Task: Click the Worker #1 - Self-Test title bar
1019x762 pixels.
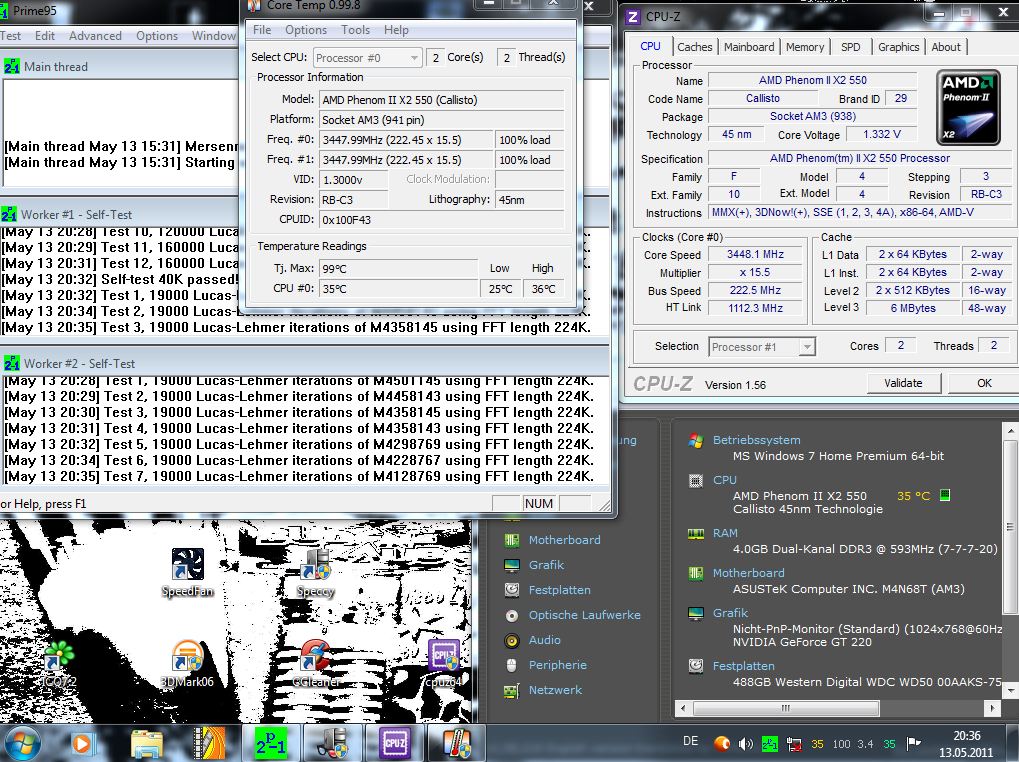Action: pyautogui.click(x=120, y=214)
